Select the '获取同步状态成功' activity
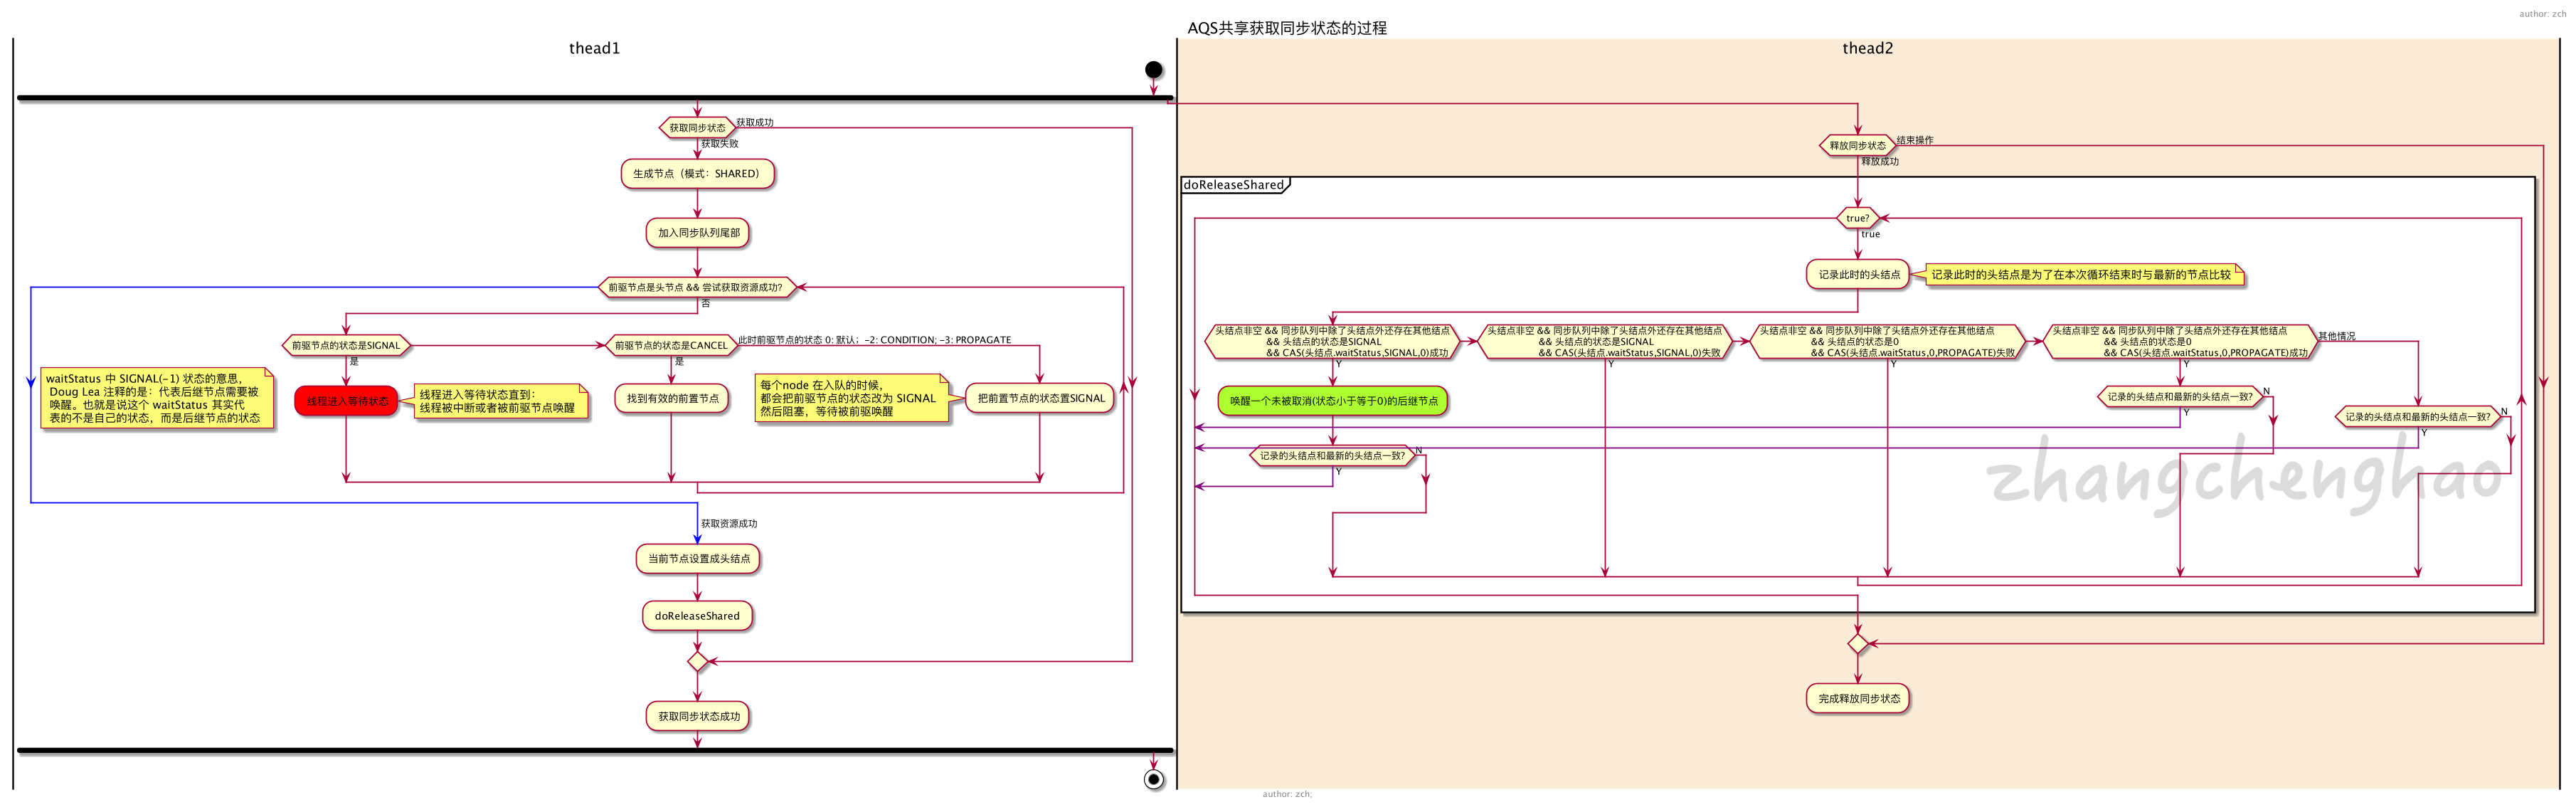Screen dimensions: 2576x807 (x=698, y=716)
